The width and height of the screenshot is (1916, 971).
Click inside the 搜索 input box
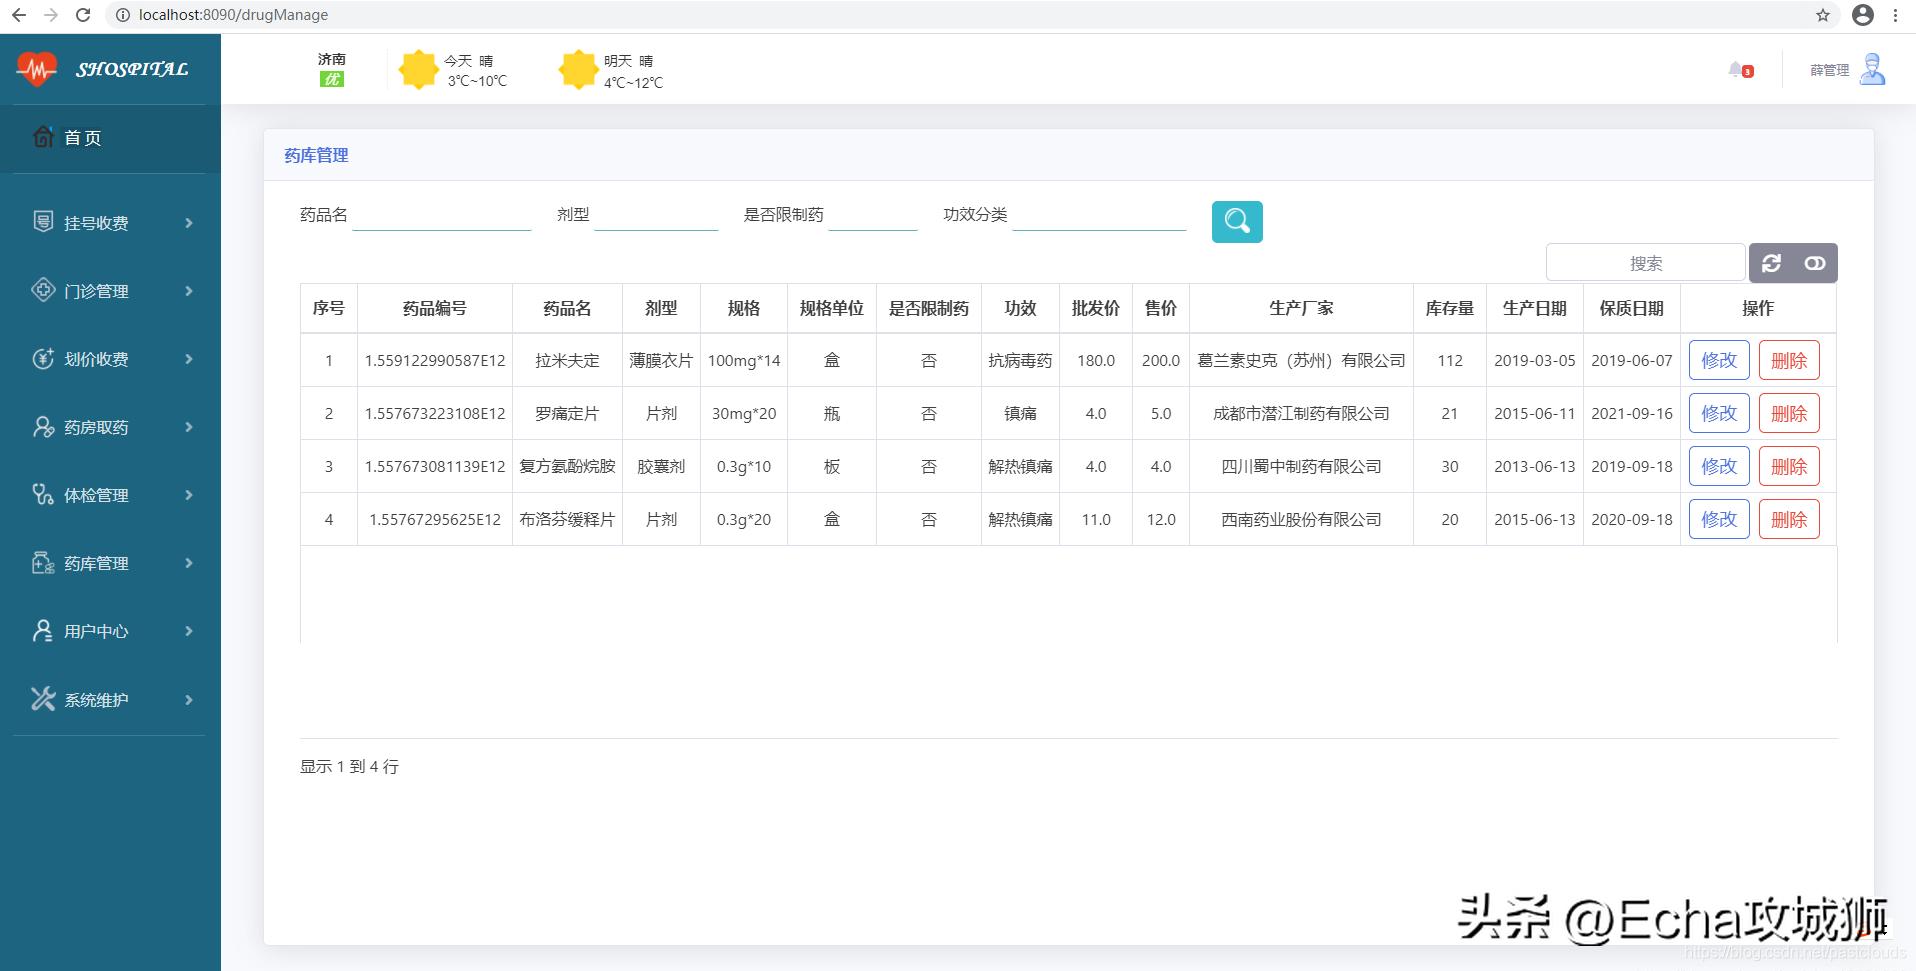point(1645,262)
